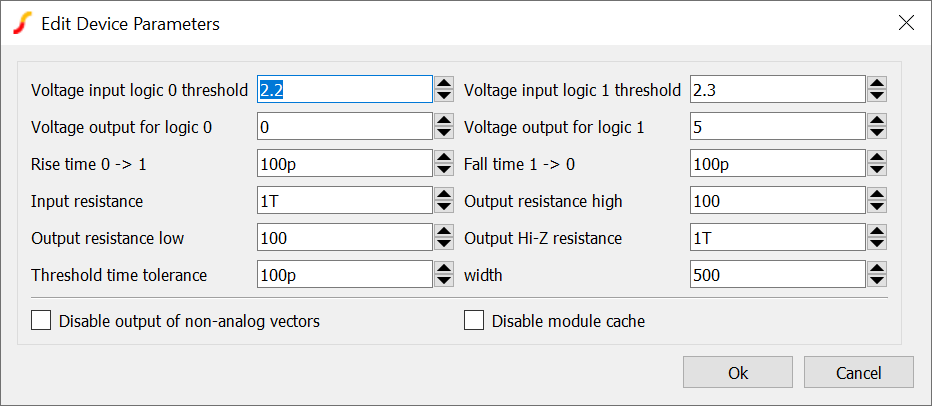The height and width of the screenshot is (406, 932).
Task: Confirm changes with the Ok button
Action: click(x=738, y=373)
